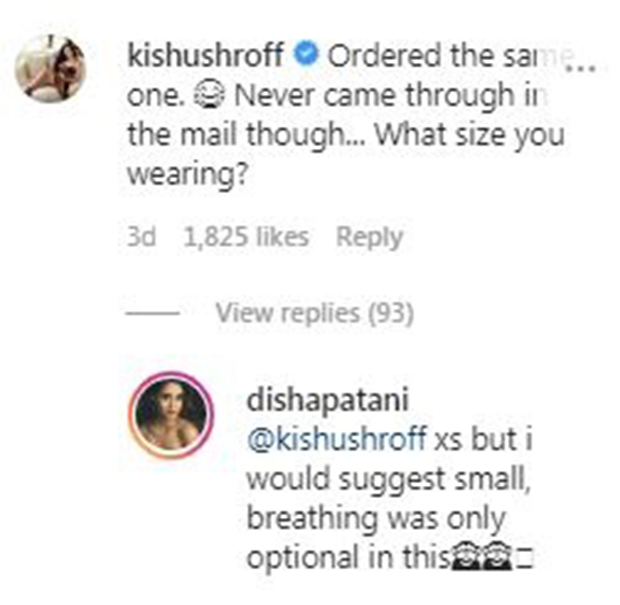Image resolution: width=620 pixels, height=605 pixels.
Task: Click the square placeholder glyph ending the reply
Action: (x=525, y=560)
